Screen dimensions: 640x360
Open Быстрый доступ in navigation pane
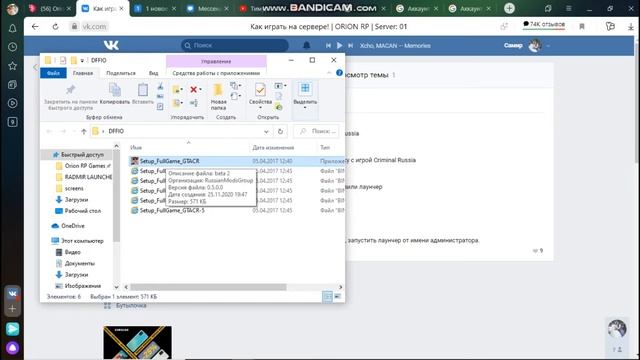pyautogui.click(x=82, y=155)
